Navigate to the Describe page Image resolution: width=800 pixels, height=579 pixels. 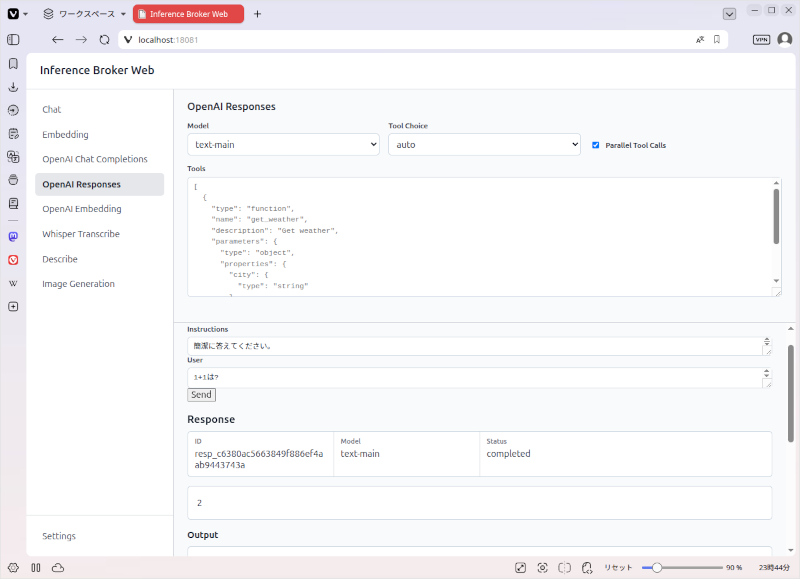pyautogui.click(x=60, y=259)
